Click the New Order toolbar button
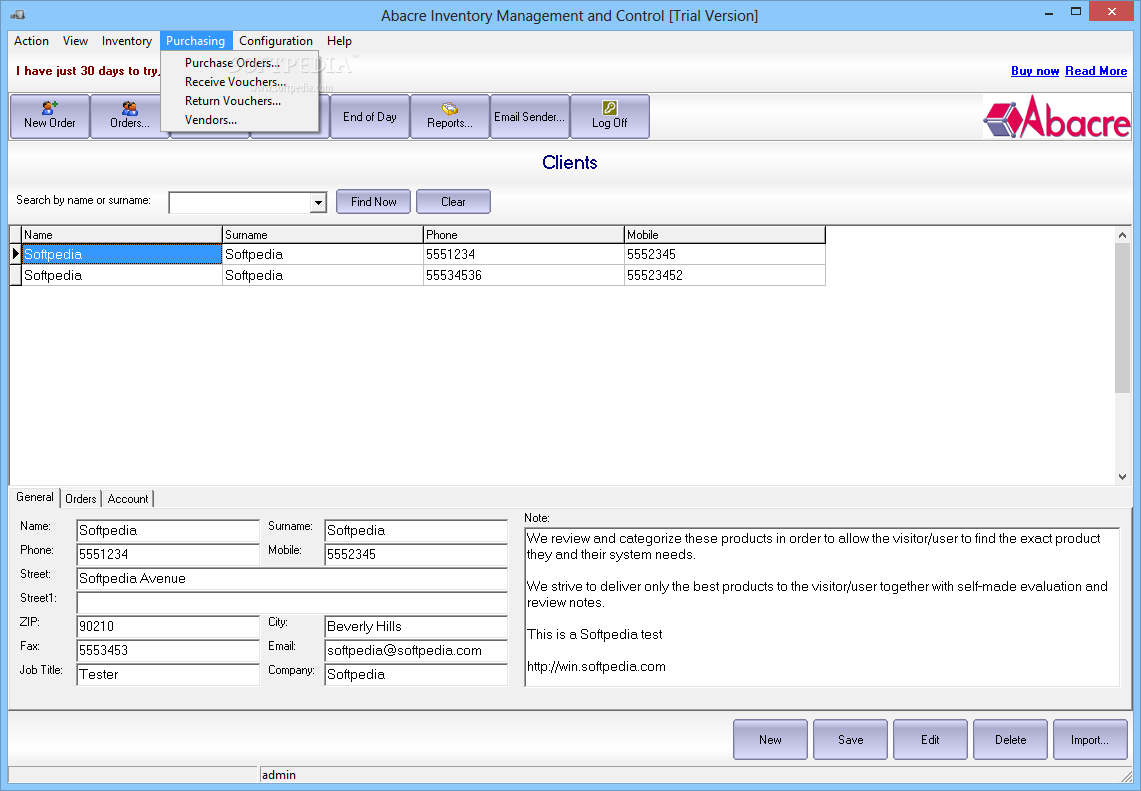1141x791 pixels. pos(49,116)
